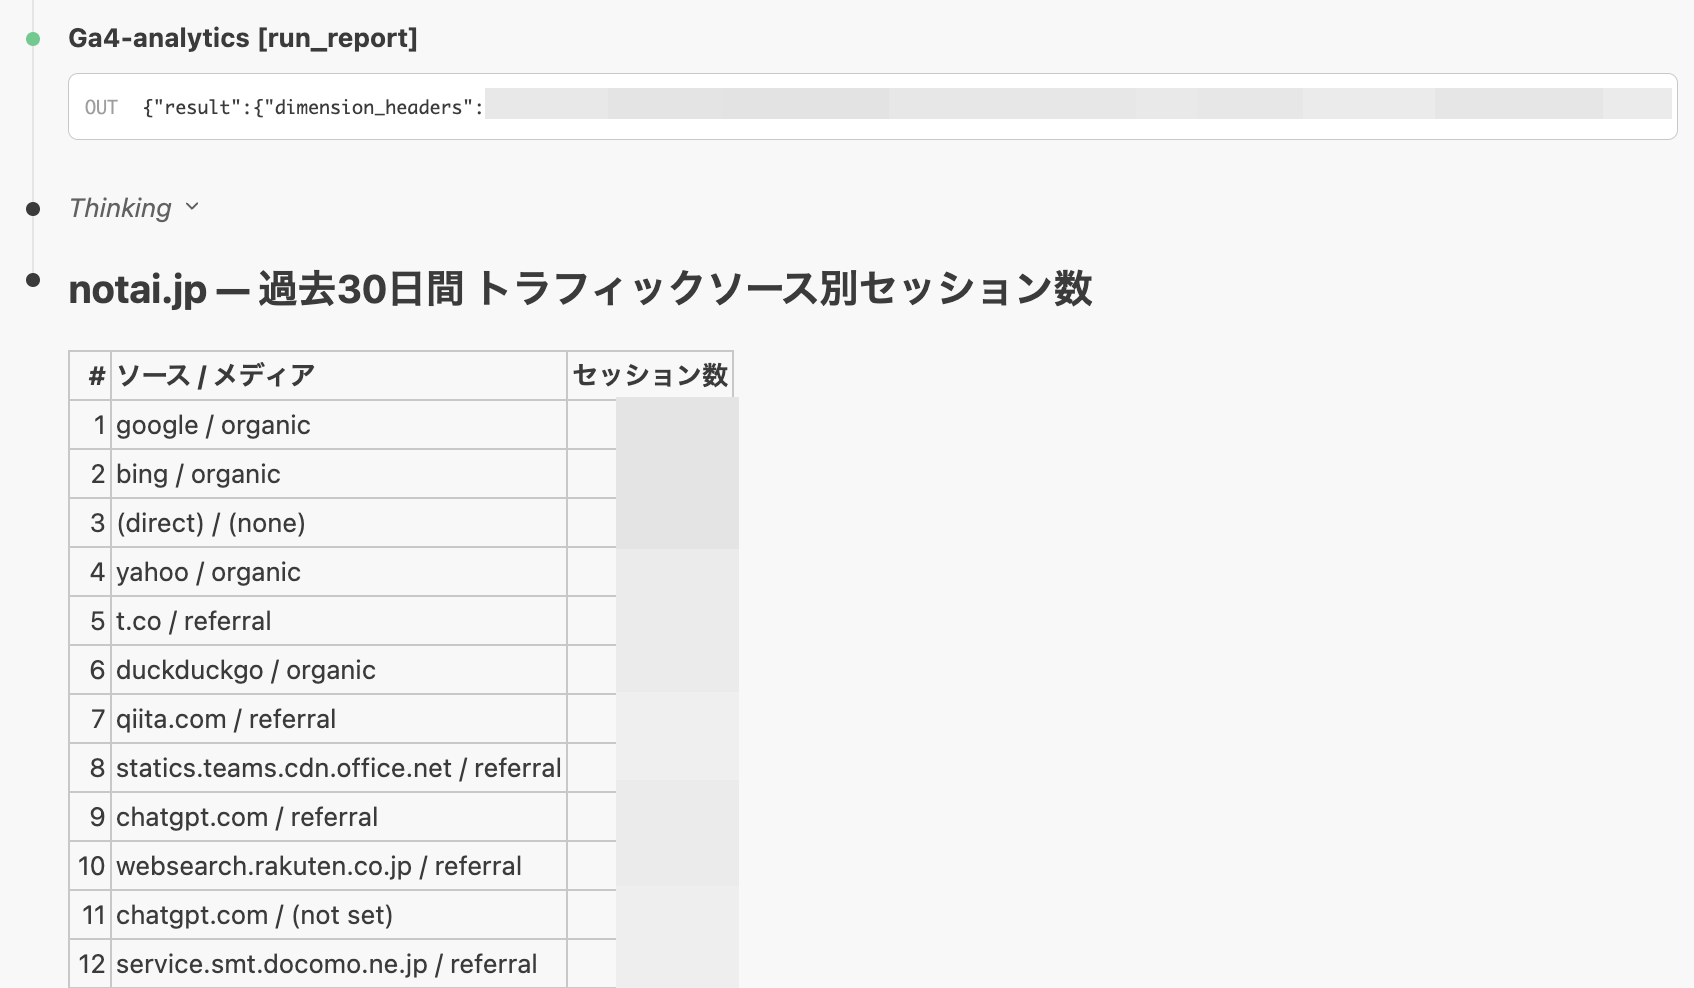Select the ソース / メディア column header
1694x988 pixels.
(x=215, y=375)
